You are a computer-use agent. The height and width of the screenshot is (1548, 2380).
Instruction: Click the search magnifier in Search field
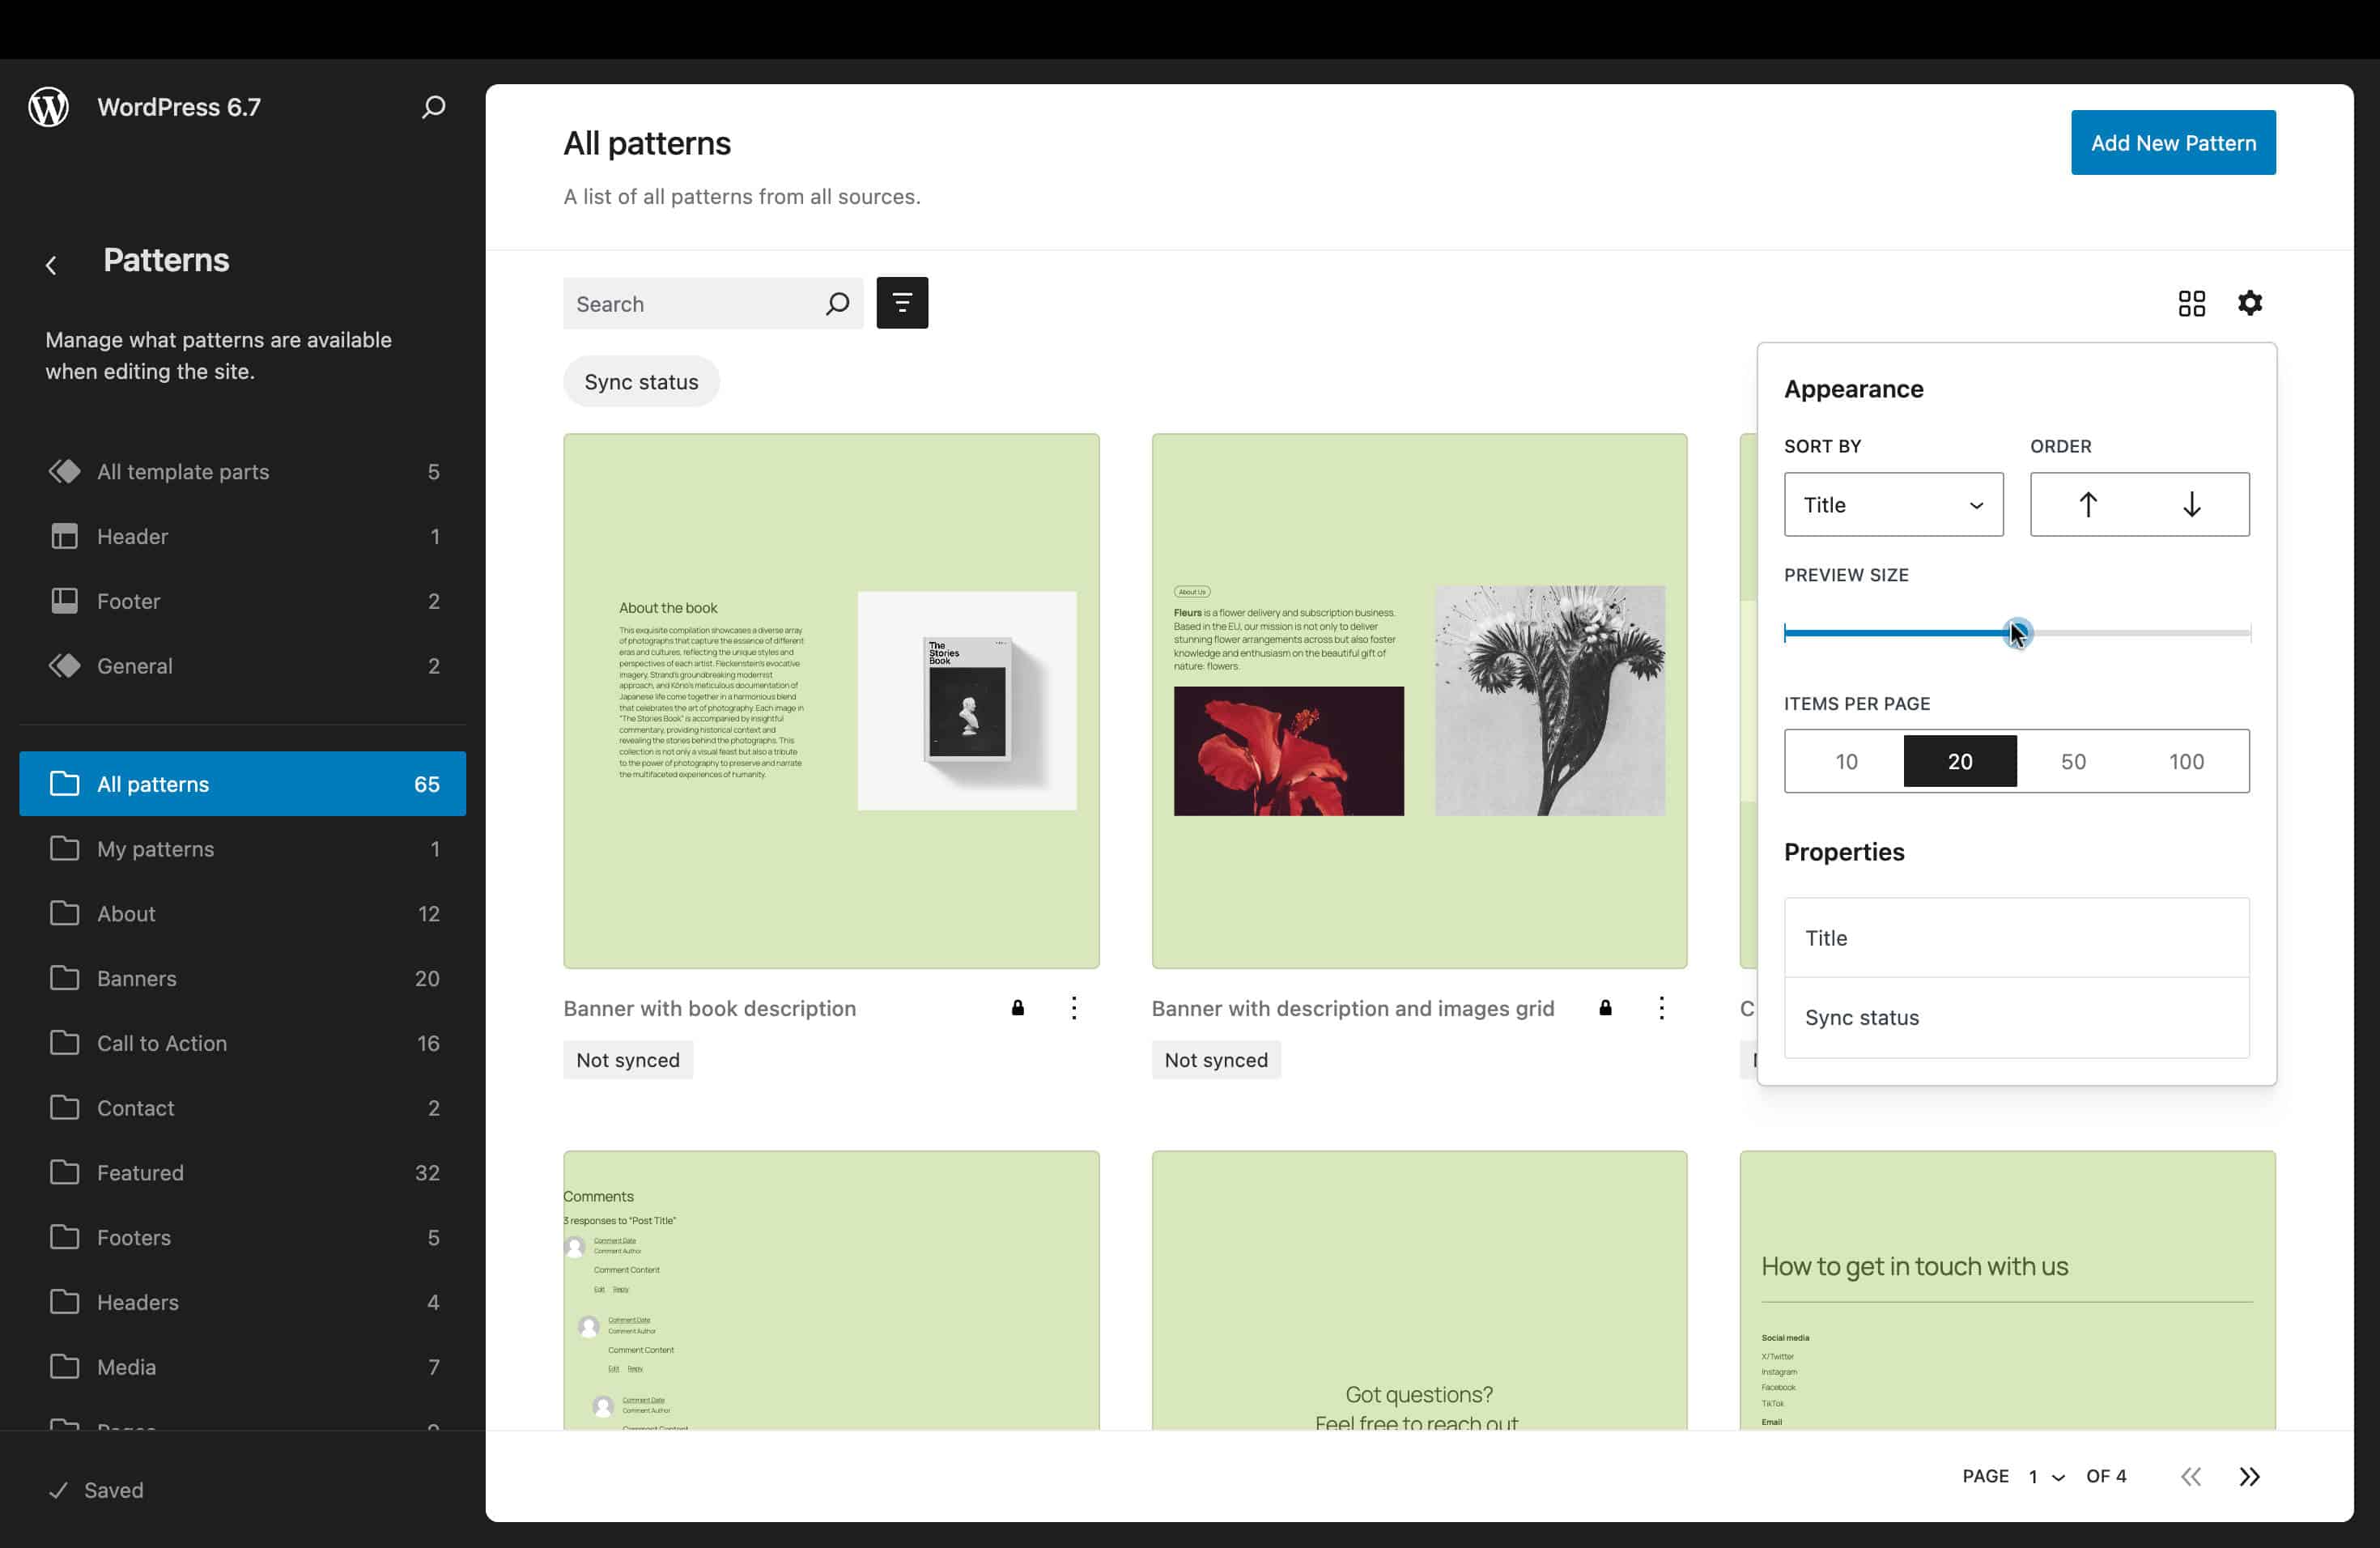pos(837,304)
